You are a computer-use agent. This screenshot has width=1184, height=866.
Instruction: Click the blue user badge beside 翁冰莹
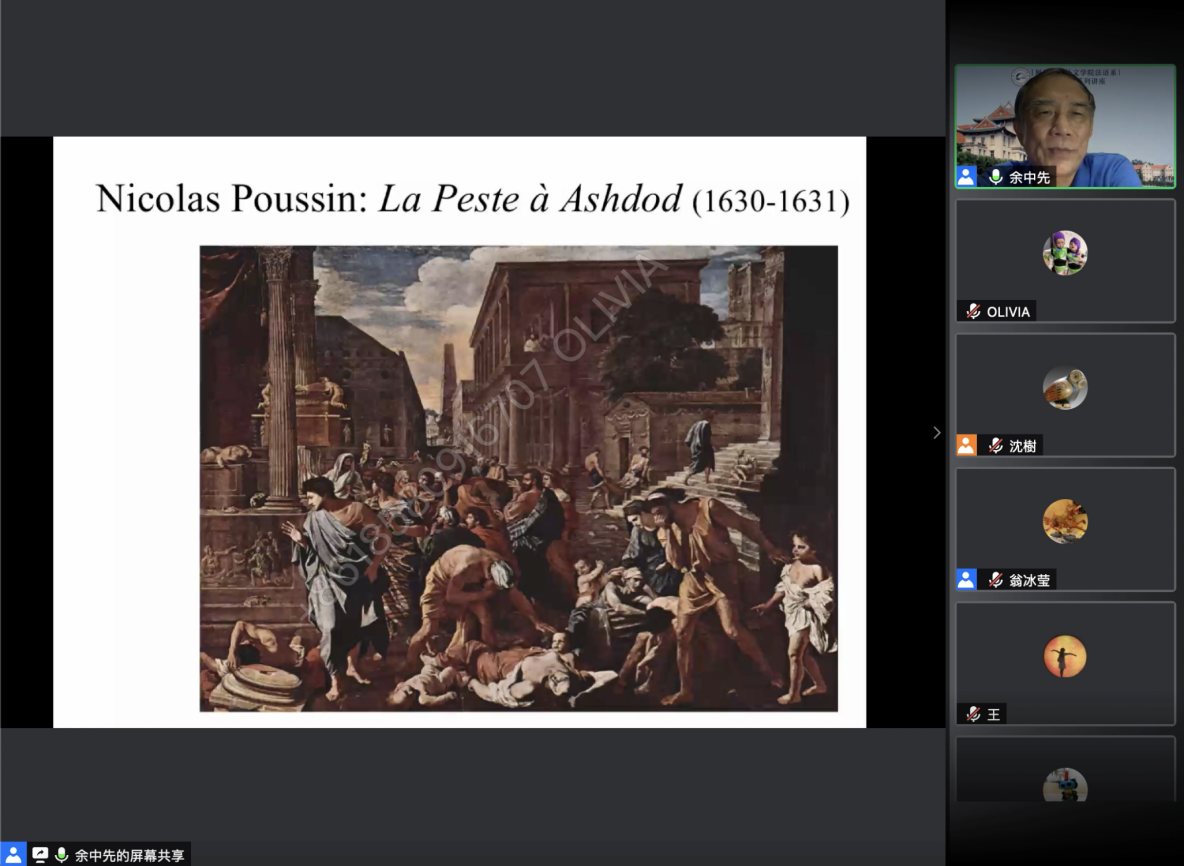coord(966,580)
